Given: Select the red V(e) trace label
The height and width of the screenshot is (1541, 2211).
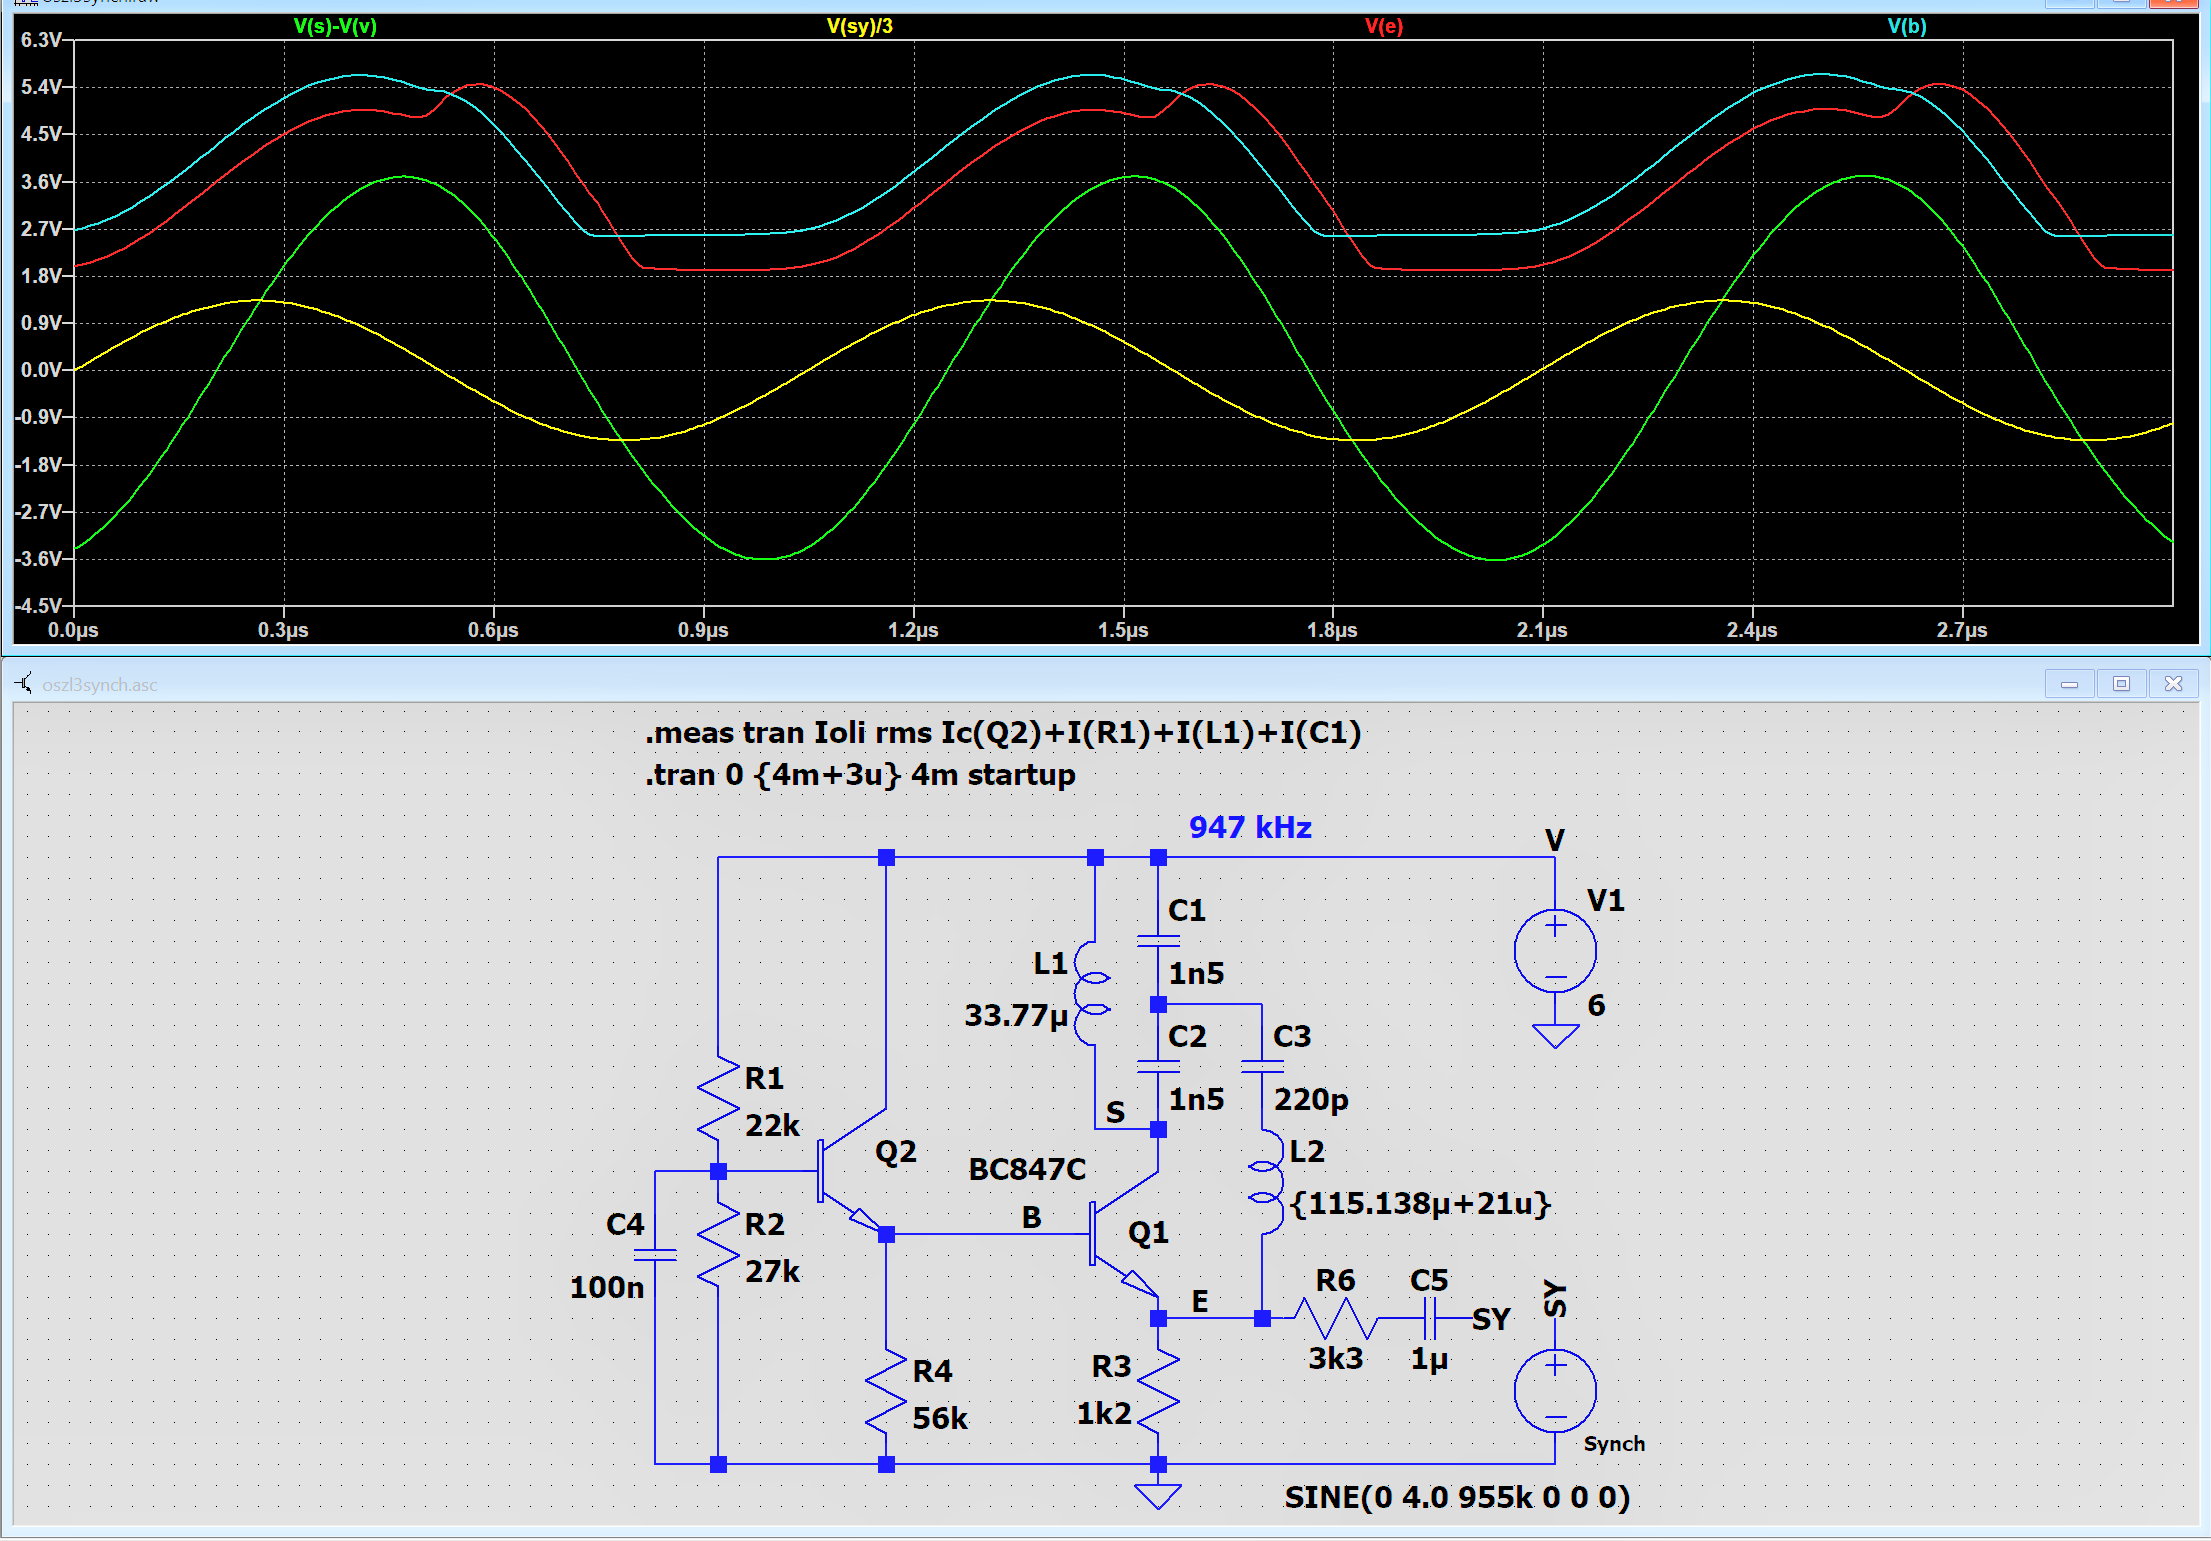Looking at the screenshot, I should click(1383, 26).
